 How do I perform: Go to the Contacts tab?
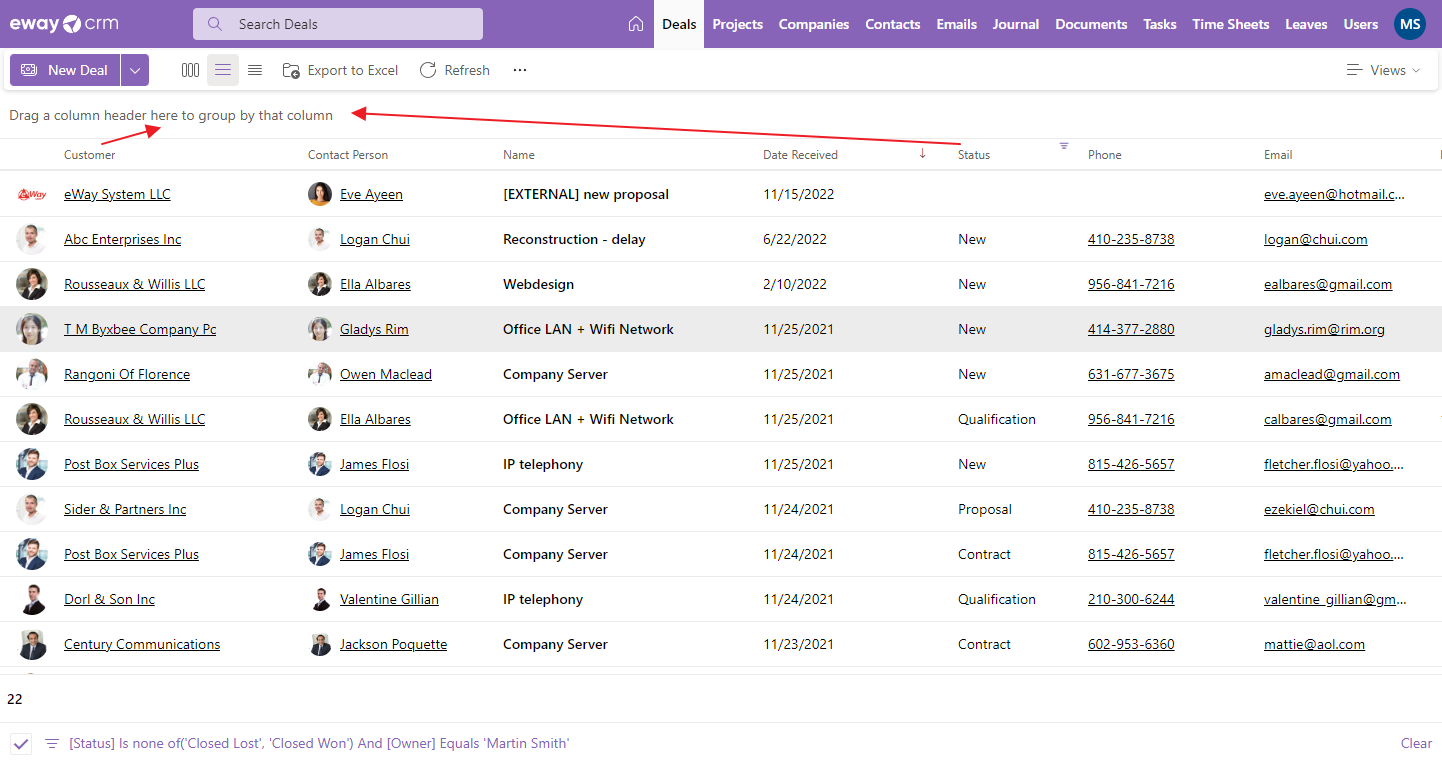(x=892, y=24)
